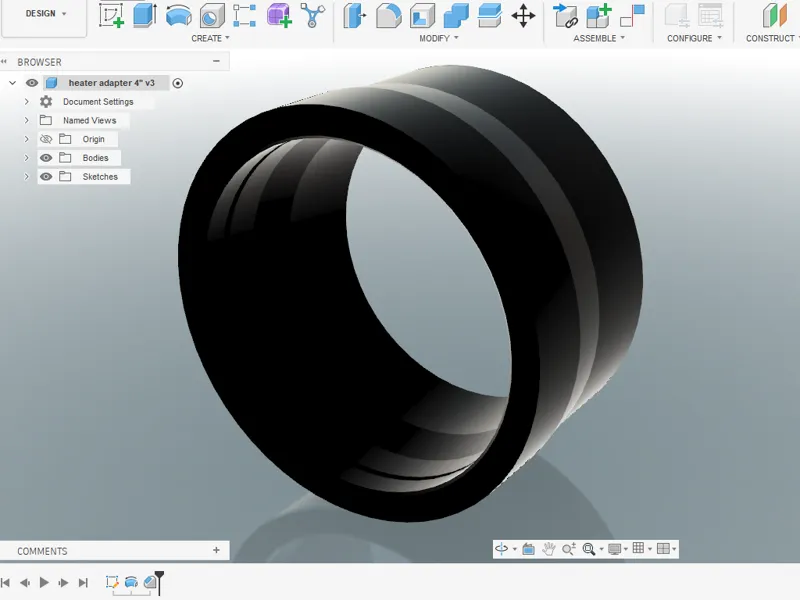
Task: Open the CONSTRUCT menu
Action: (x=771, y=38)
